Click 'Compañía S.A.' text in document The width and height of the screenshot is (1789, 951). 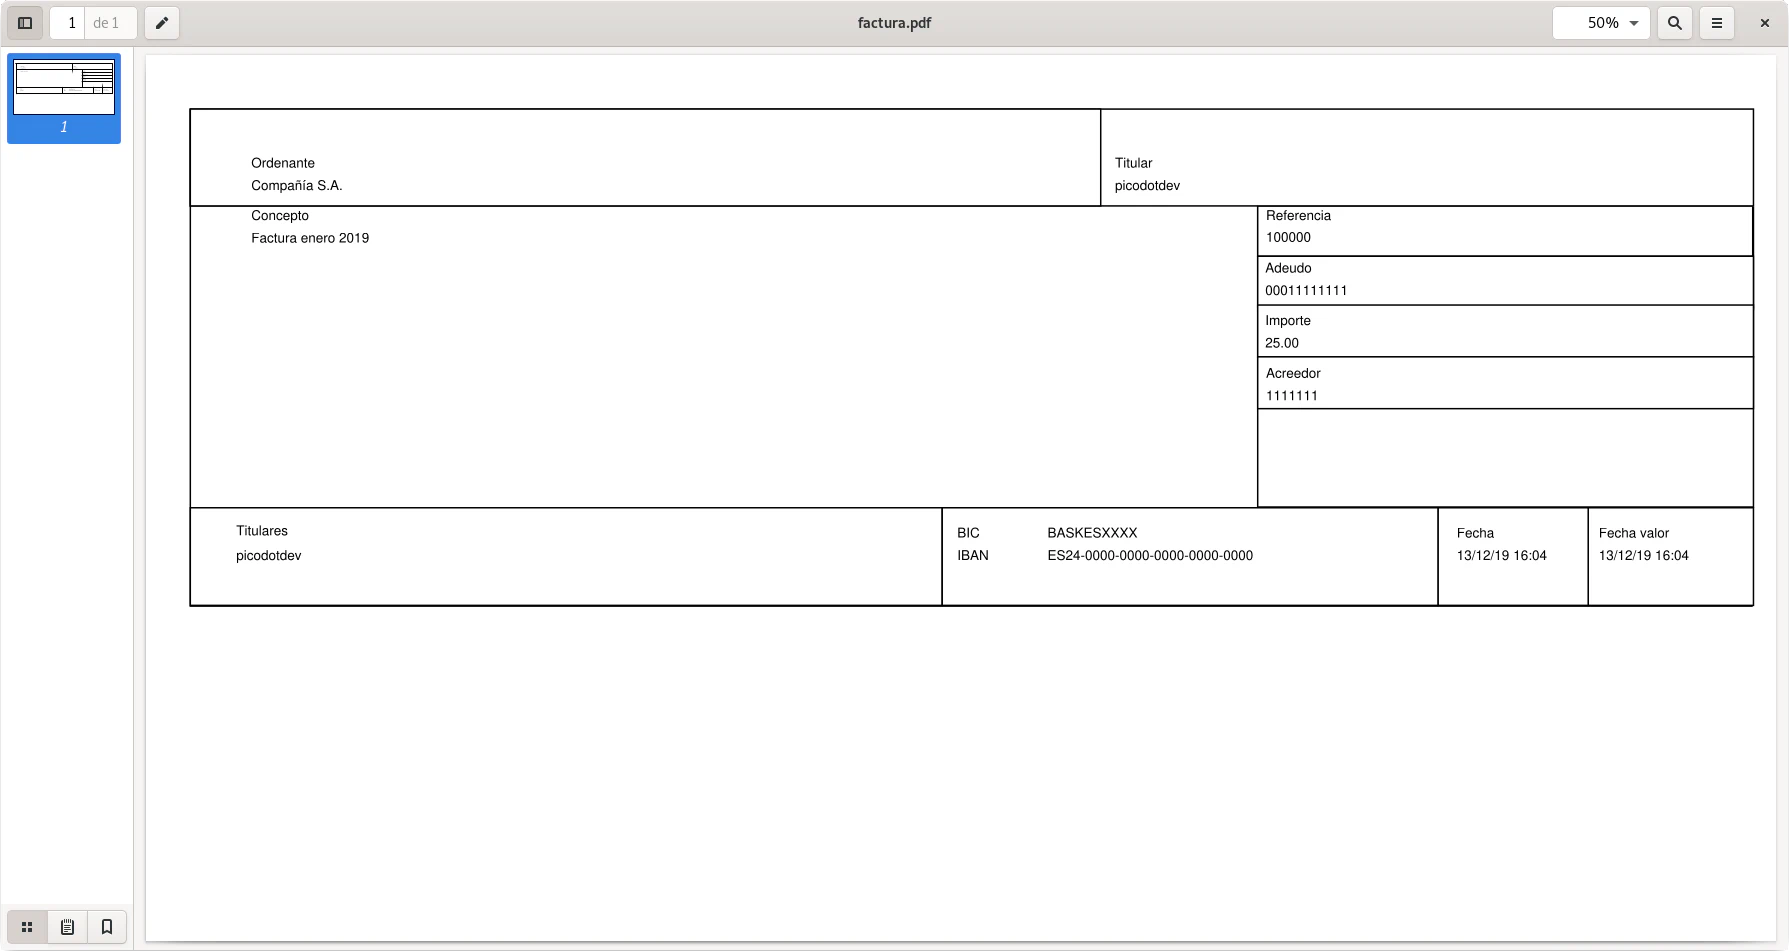point(297,186)
